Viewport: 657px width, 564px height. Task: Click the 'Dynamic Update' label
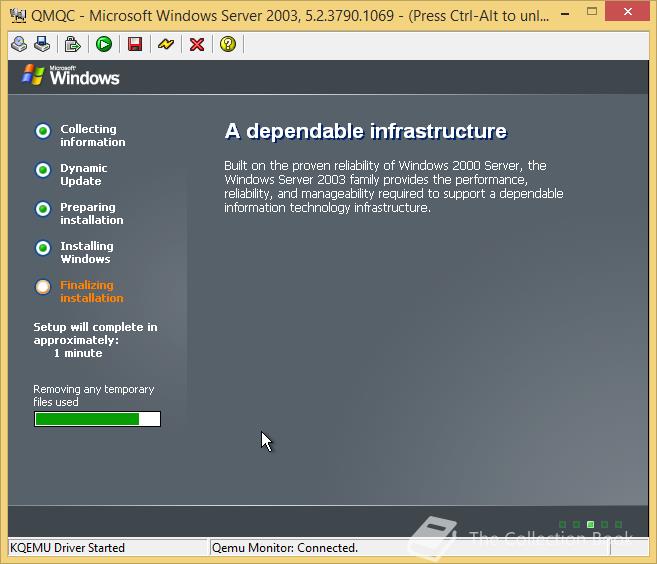83,174
